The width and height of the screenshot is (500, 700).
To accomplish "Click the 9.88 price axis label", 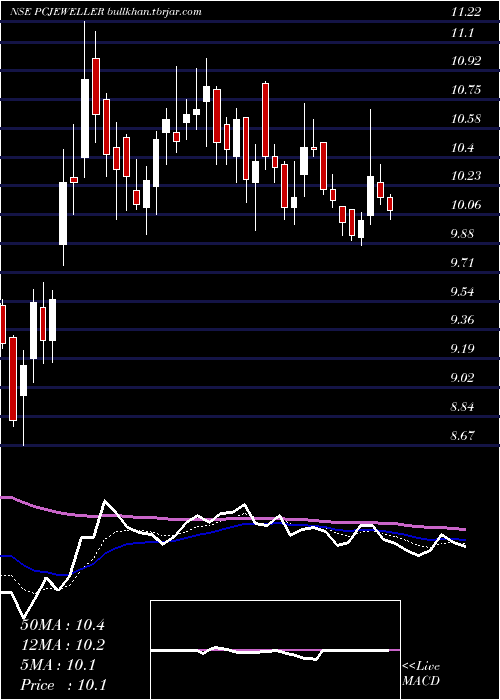I will pyautogui.click(x=463, y=234).
